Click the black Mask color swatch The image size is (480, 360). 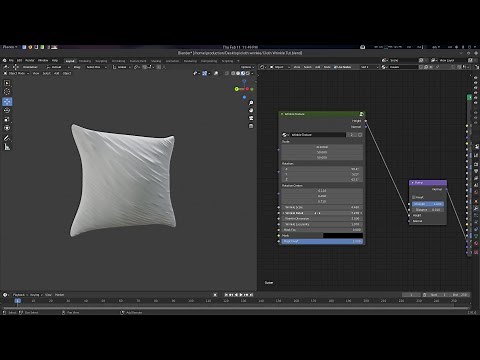343,236
